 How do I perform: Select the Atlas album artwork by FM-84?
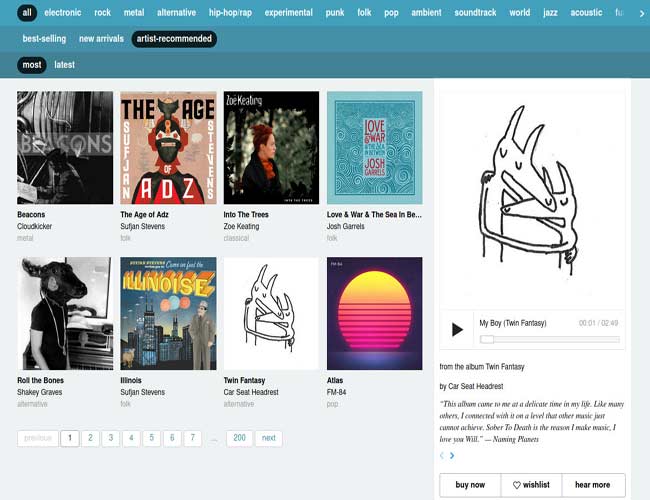point(374,314)
